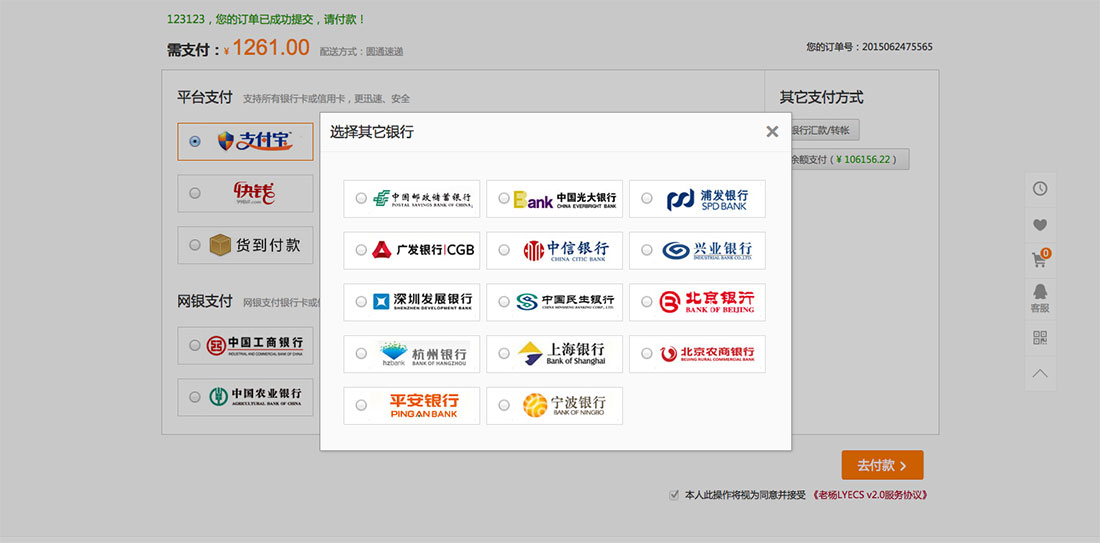The height and width of the screenshot is (543, 1100).
Task: Select China Minsheng Bank radio button
Action: pyautogui.click(x=504, y=302)
